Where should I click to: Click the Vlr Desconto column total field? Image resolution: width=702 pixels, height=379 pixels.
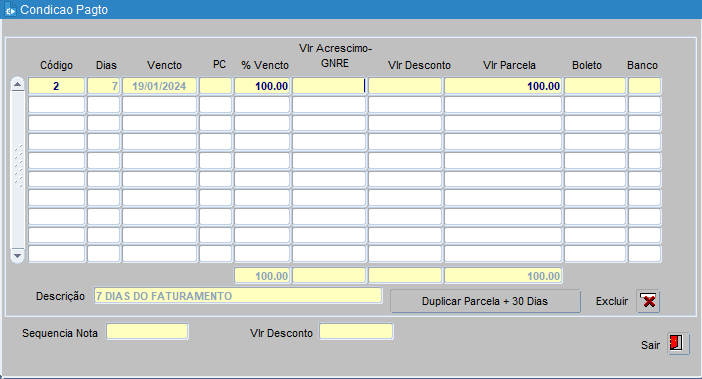click(405, 276)
